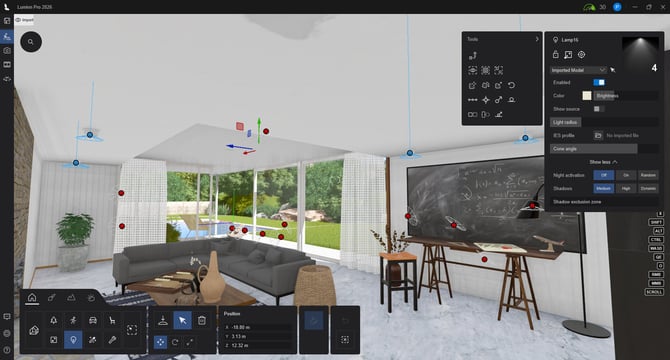Select the Utilities wrench category icon
The width and height of the screenshot is (670, 360).
(112, 340)
